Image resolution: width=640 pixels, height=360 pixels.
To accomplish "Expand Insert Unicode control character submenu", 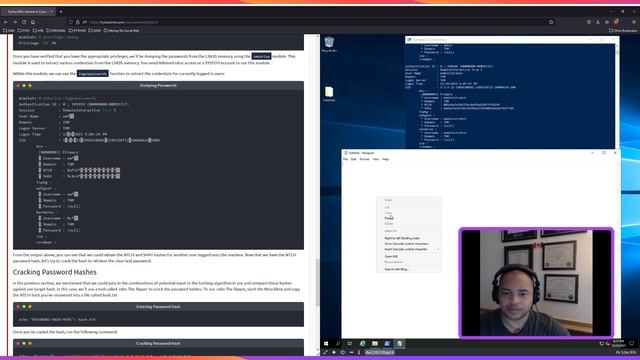I will 409,249.
